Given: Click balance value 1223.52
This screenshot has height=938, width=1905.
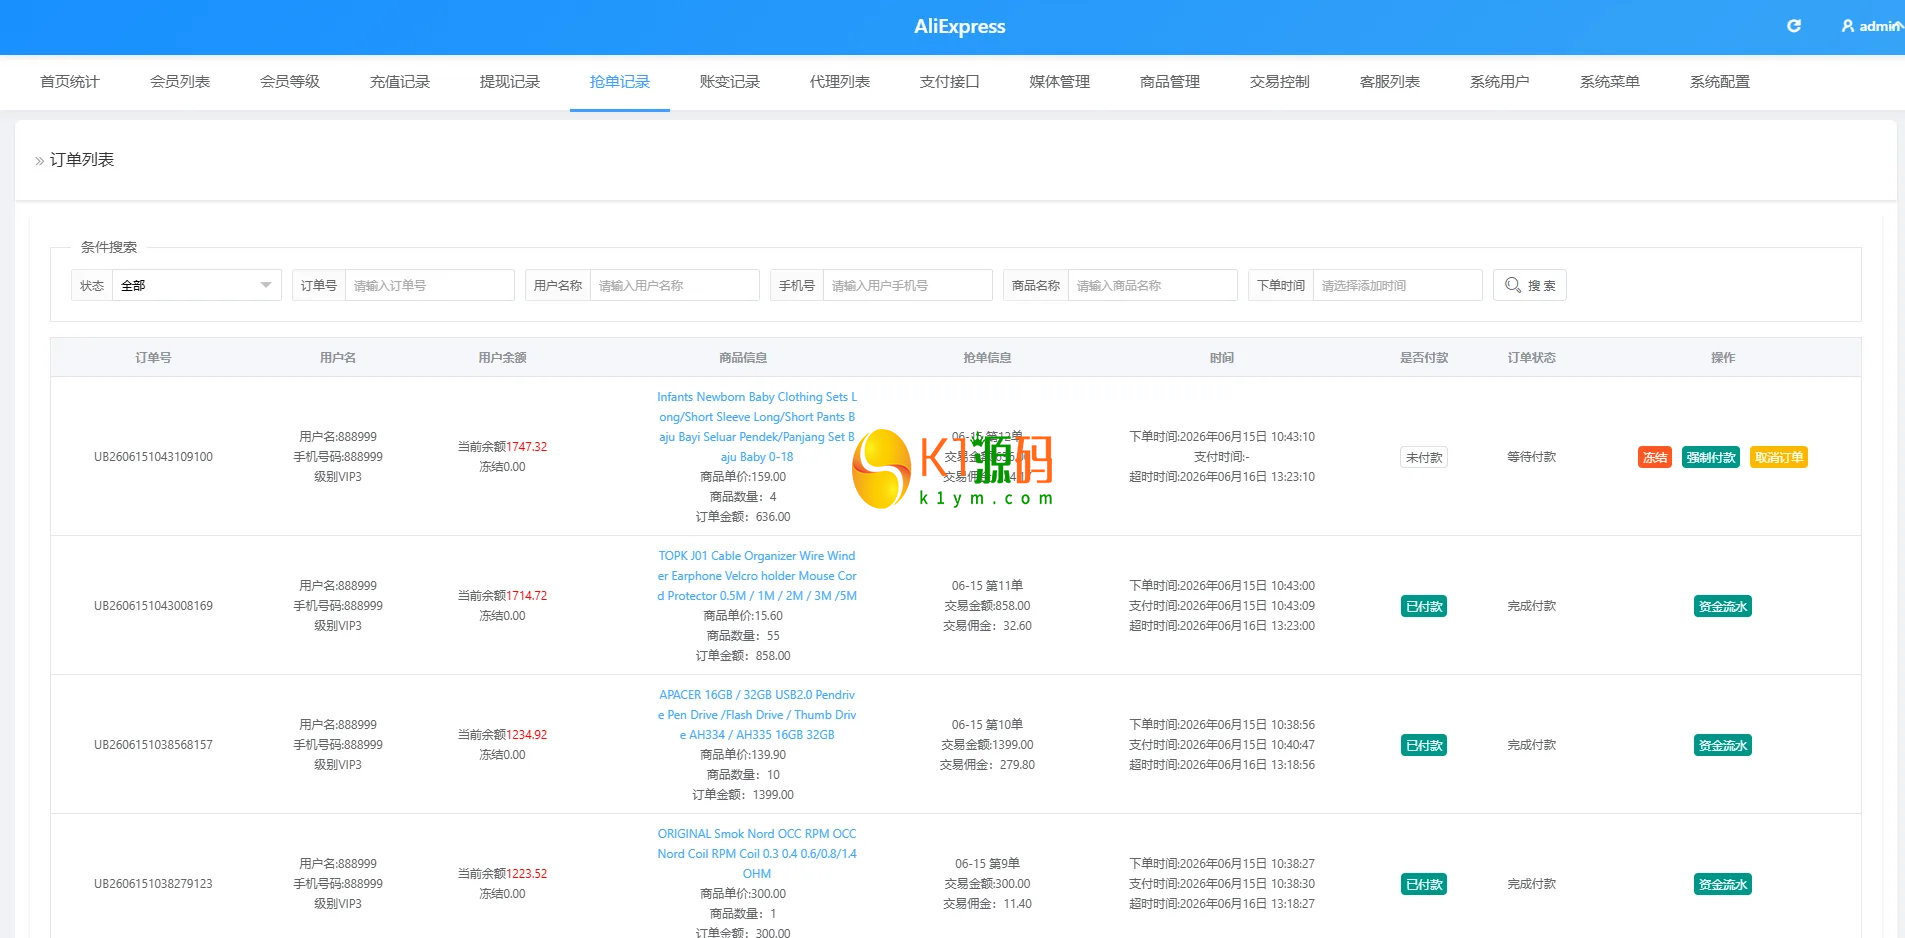Looking at the screenshot, I should [527, 874].
